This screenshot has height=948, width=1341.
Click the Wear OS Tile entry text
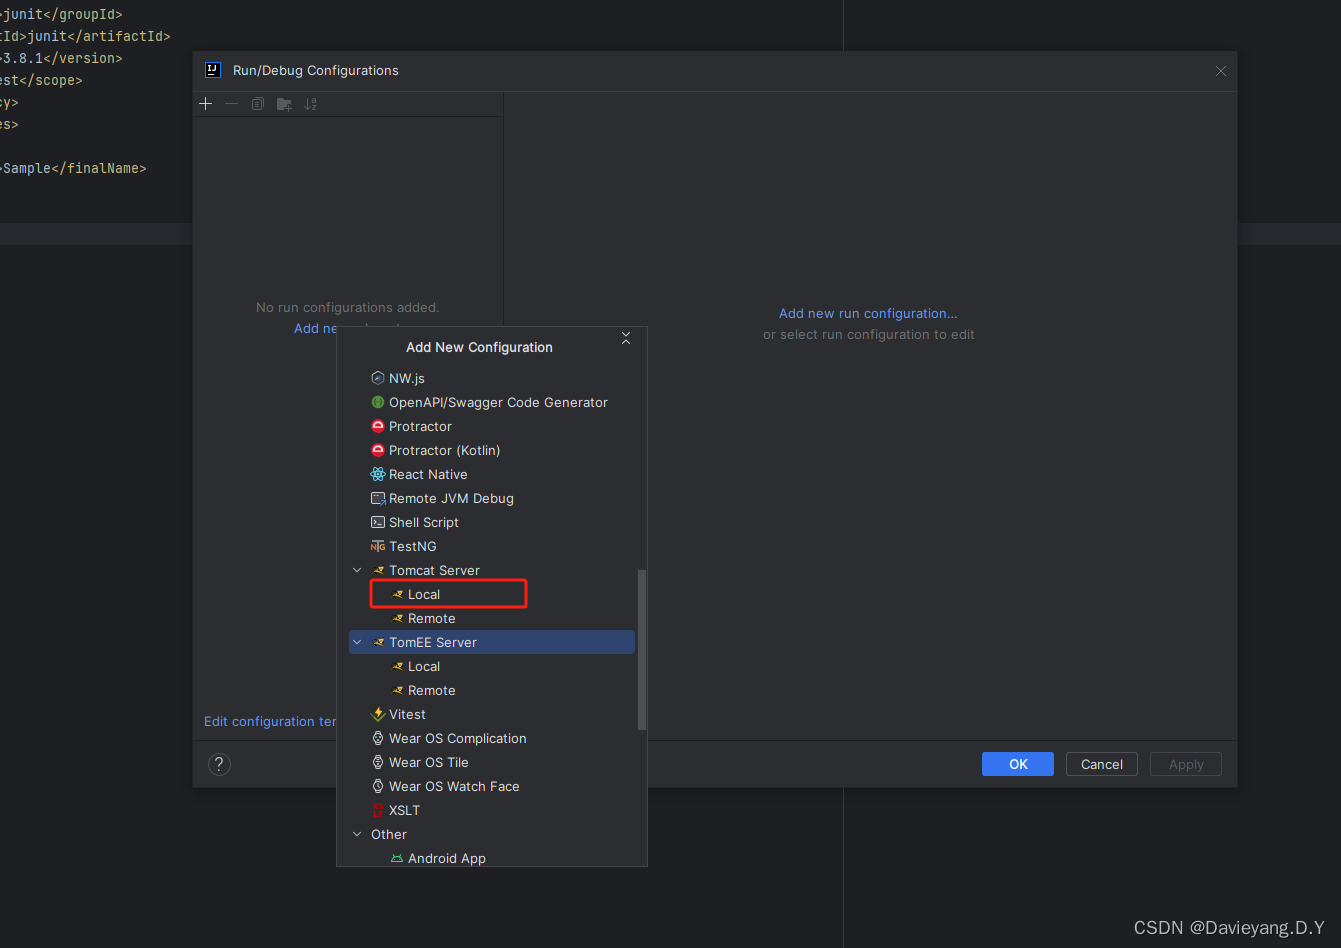pyautogui.click(x=428, y=762)
